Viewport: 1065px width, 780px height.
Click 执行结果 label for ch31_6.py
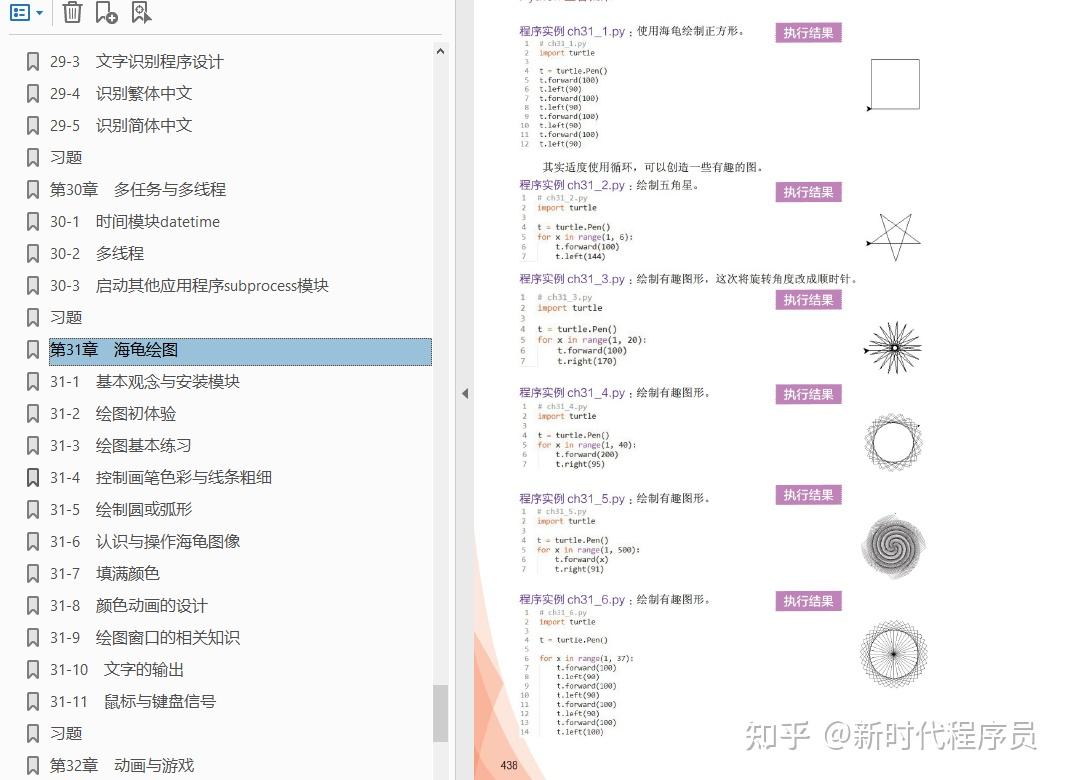(808, 601)
